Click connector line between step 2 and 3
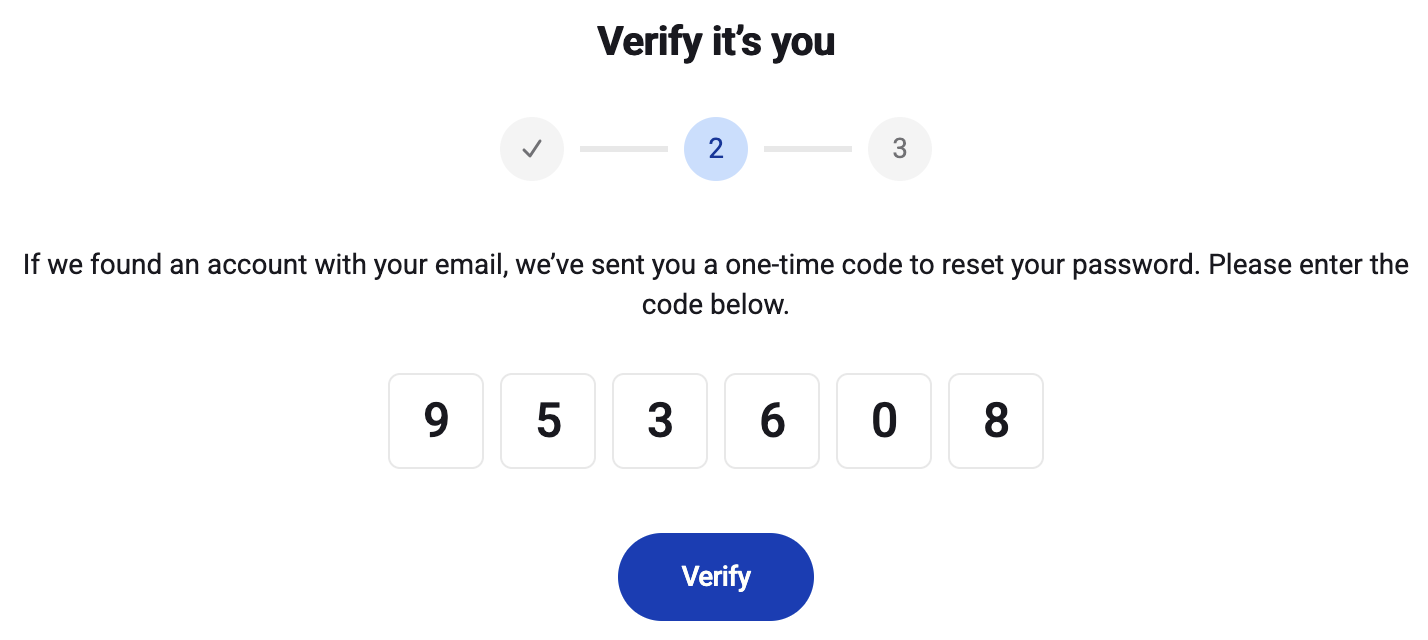This screenshot has height=640, width=1428. 808,149
